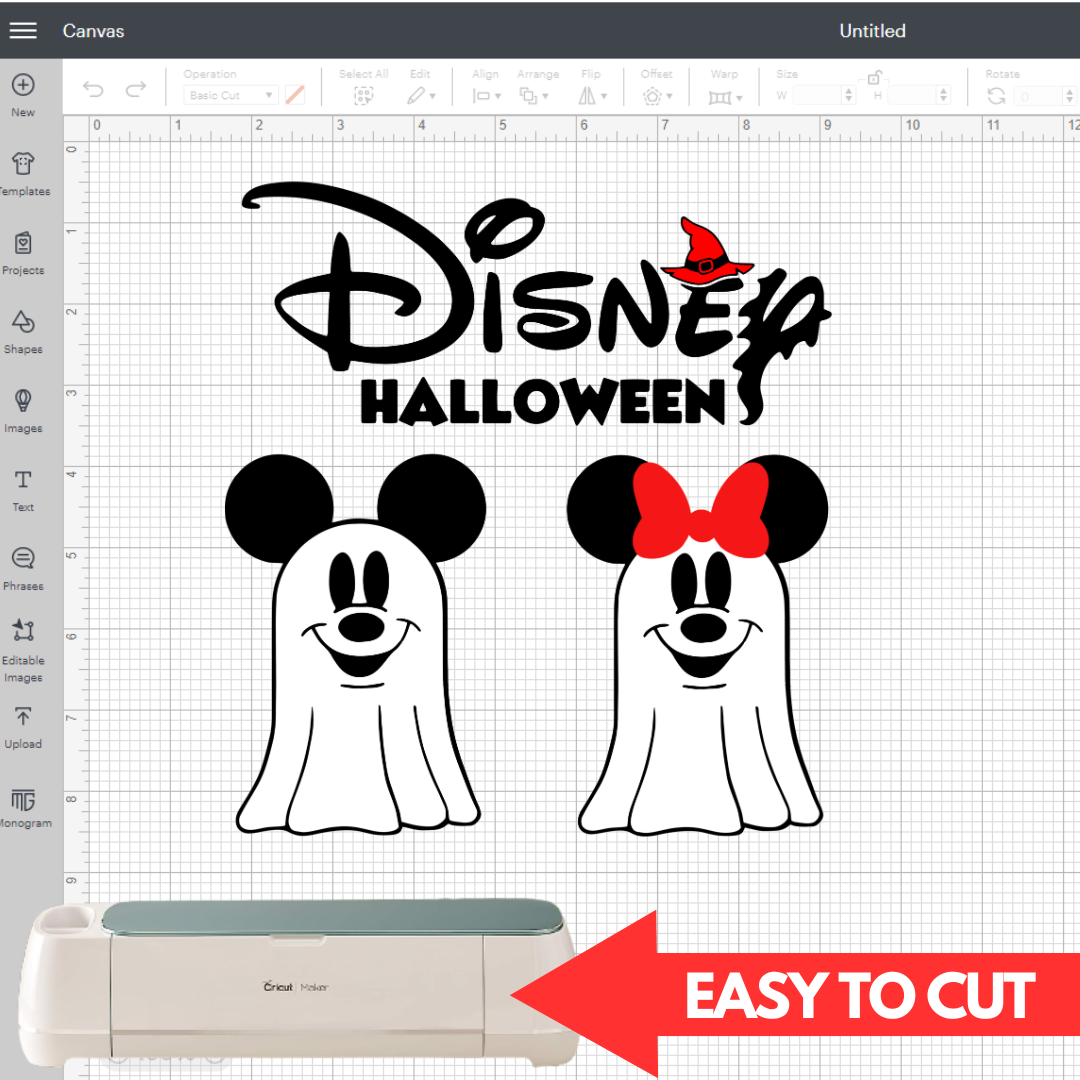Select the Text tool
The image size is (1080, 1080).
coord(23,490)
